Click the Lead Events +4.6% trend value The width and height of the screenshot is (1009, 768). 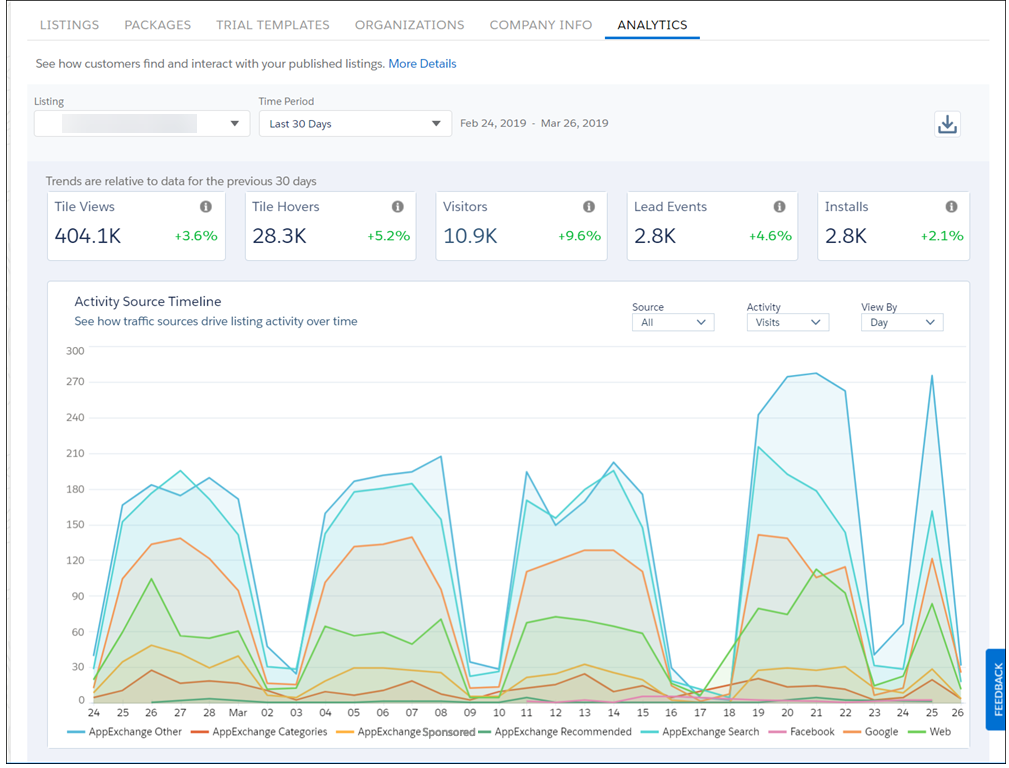coord(770,236)
